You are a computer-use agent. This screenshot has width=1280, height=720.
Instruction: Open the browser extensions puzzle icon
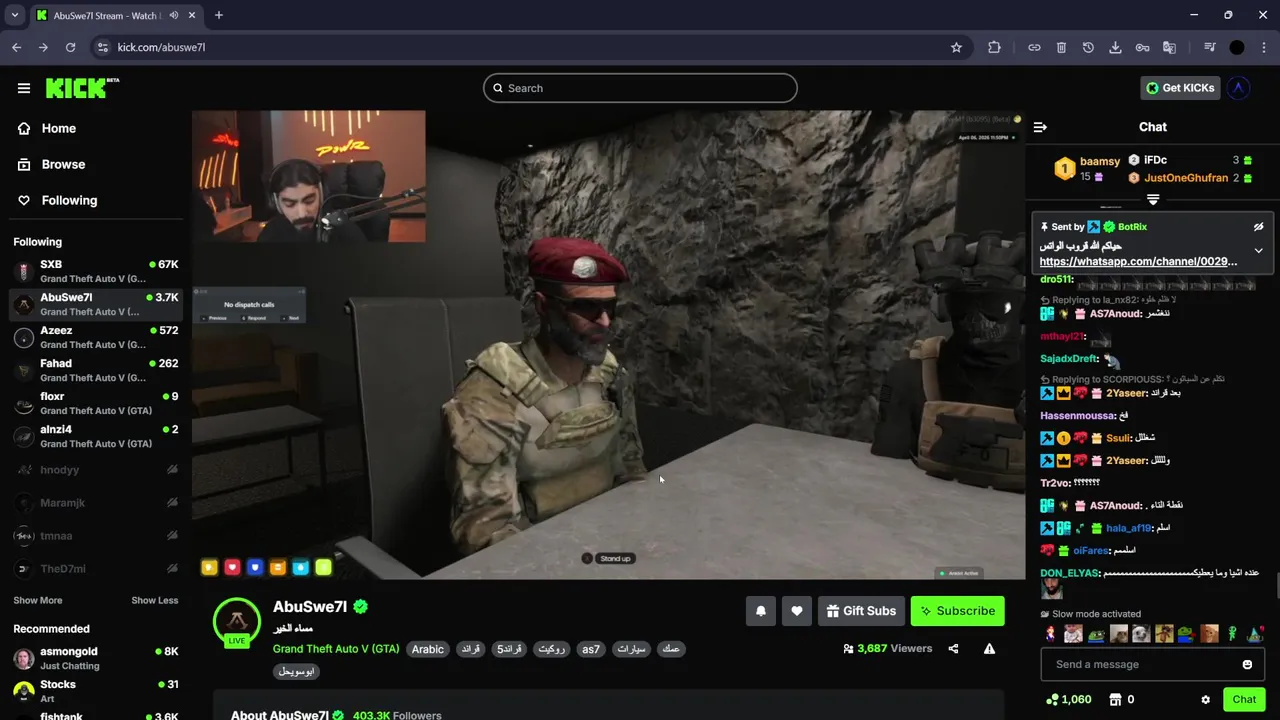[x=994, y=47]
